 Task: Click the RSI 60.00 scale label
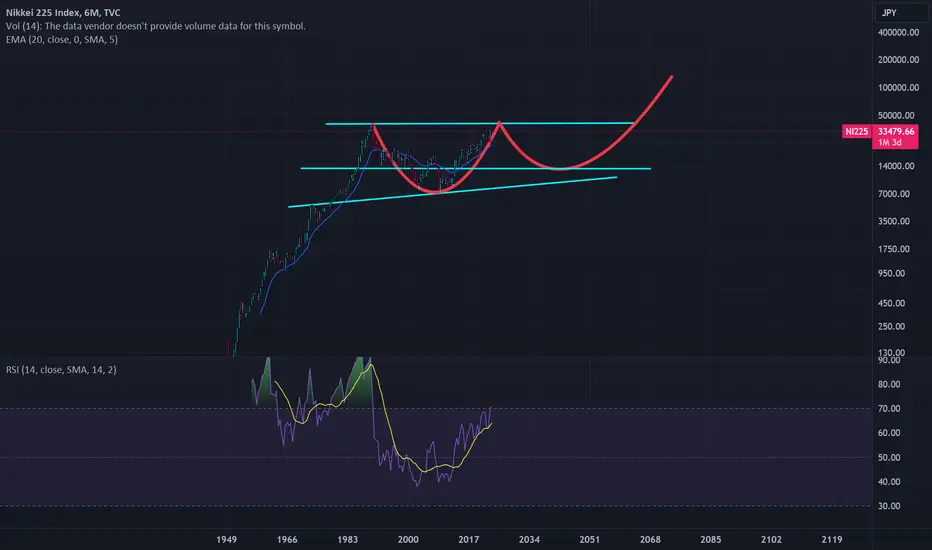click(x=889, y=433)
